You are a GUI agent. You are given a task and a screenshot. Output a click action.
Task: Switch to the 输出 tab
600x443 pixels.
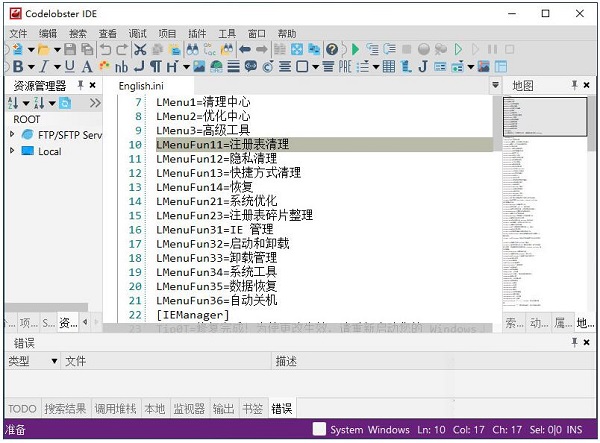223,409
